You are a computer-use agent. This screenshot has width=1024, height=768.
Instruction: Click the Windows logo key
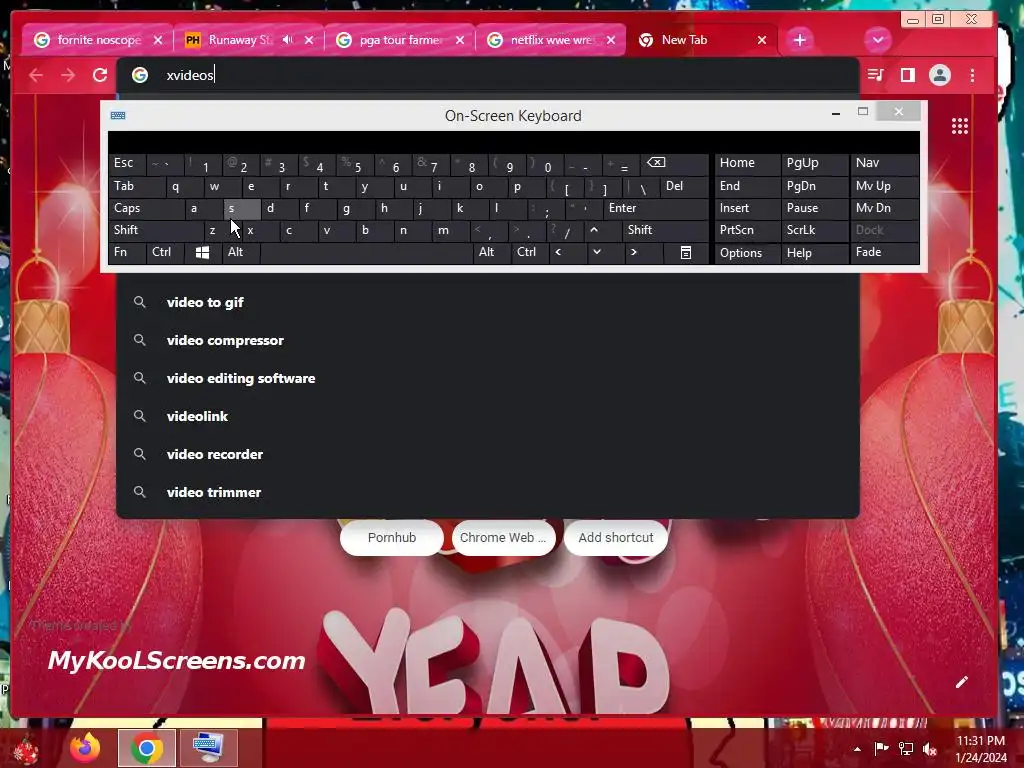[x=202, y=253]
